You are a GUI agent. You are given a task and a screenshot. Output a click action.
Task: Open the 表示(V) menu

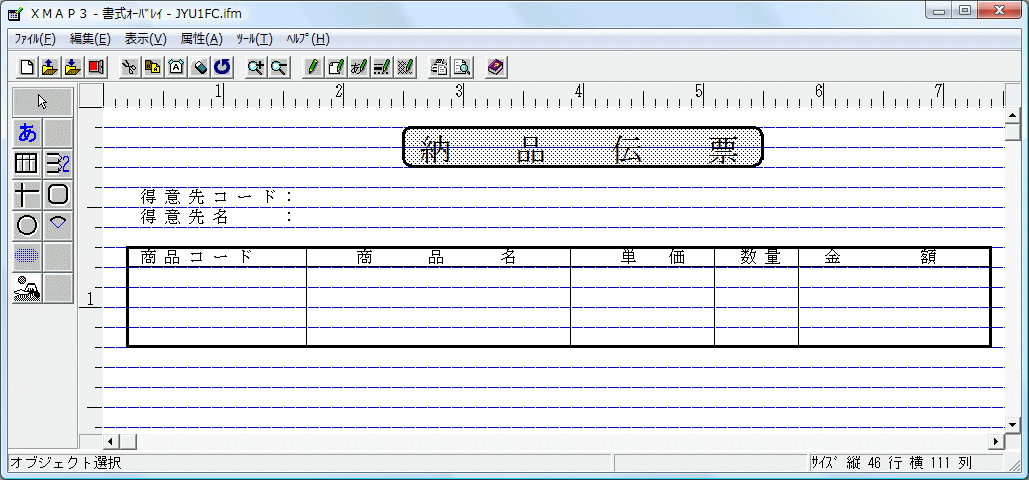[146, 39]
